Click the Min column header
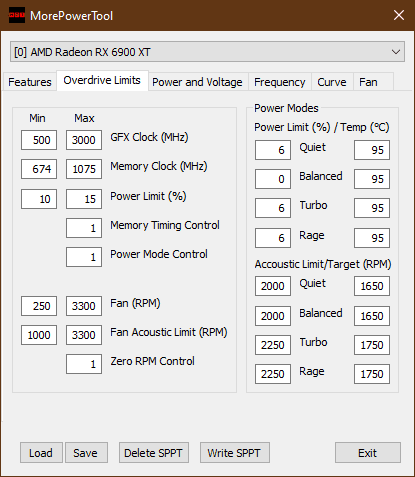This screenshot has width=415, height=477. (37, 118)
